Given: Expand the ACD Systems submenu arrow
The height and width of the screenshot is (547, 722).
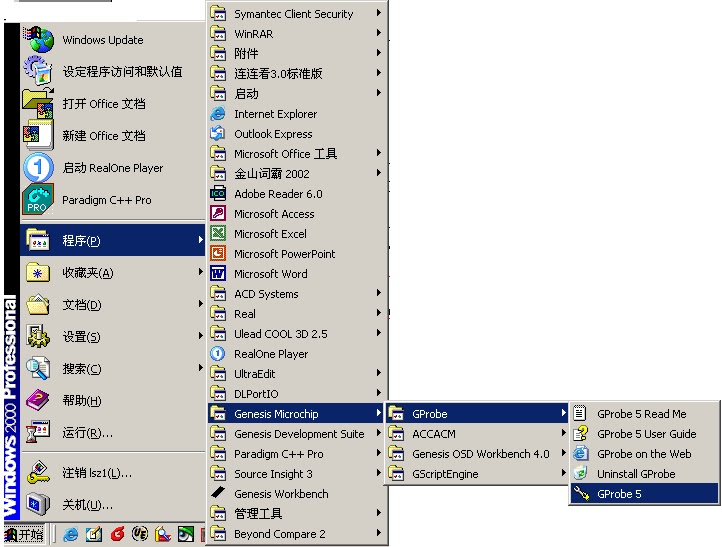Looking at the screenshot, I should (x=378, y=293).
